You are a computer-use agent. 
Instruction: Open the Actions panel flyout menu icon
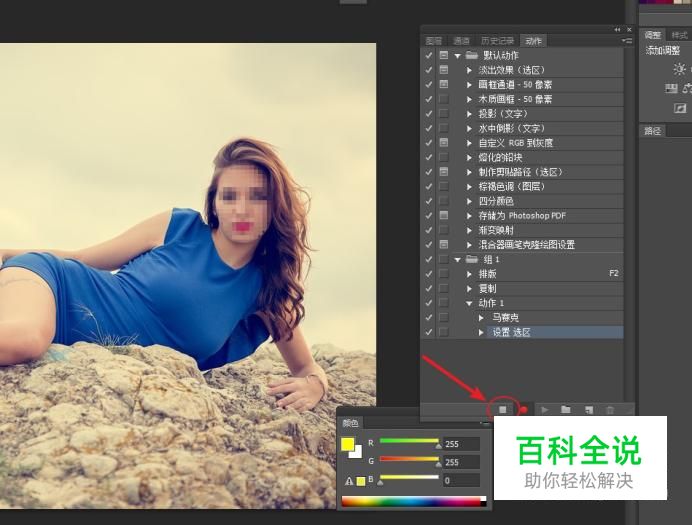(627, 41)
